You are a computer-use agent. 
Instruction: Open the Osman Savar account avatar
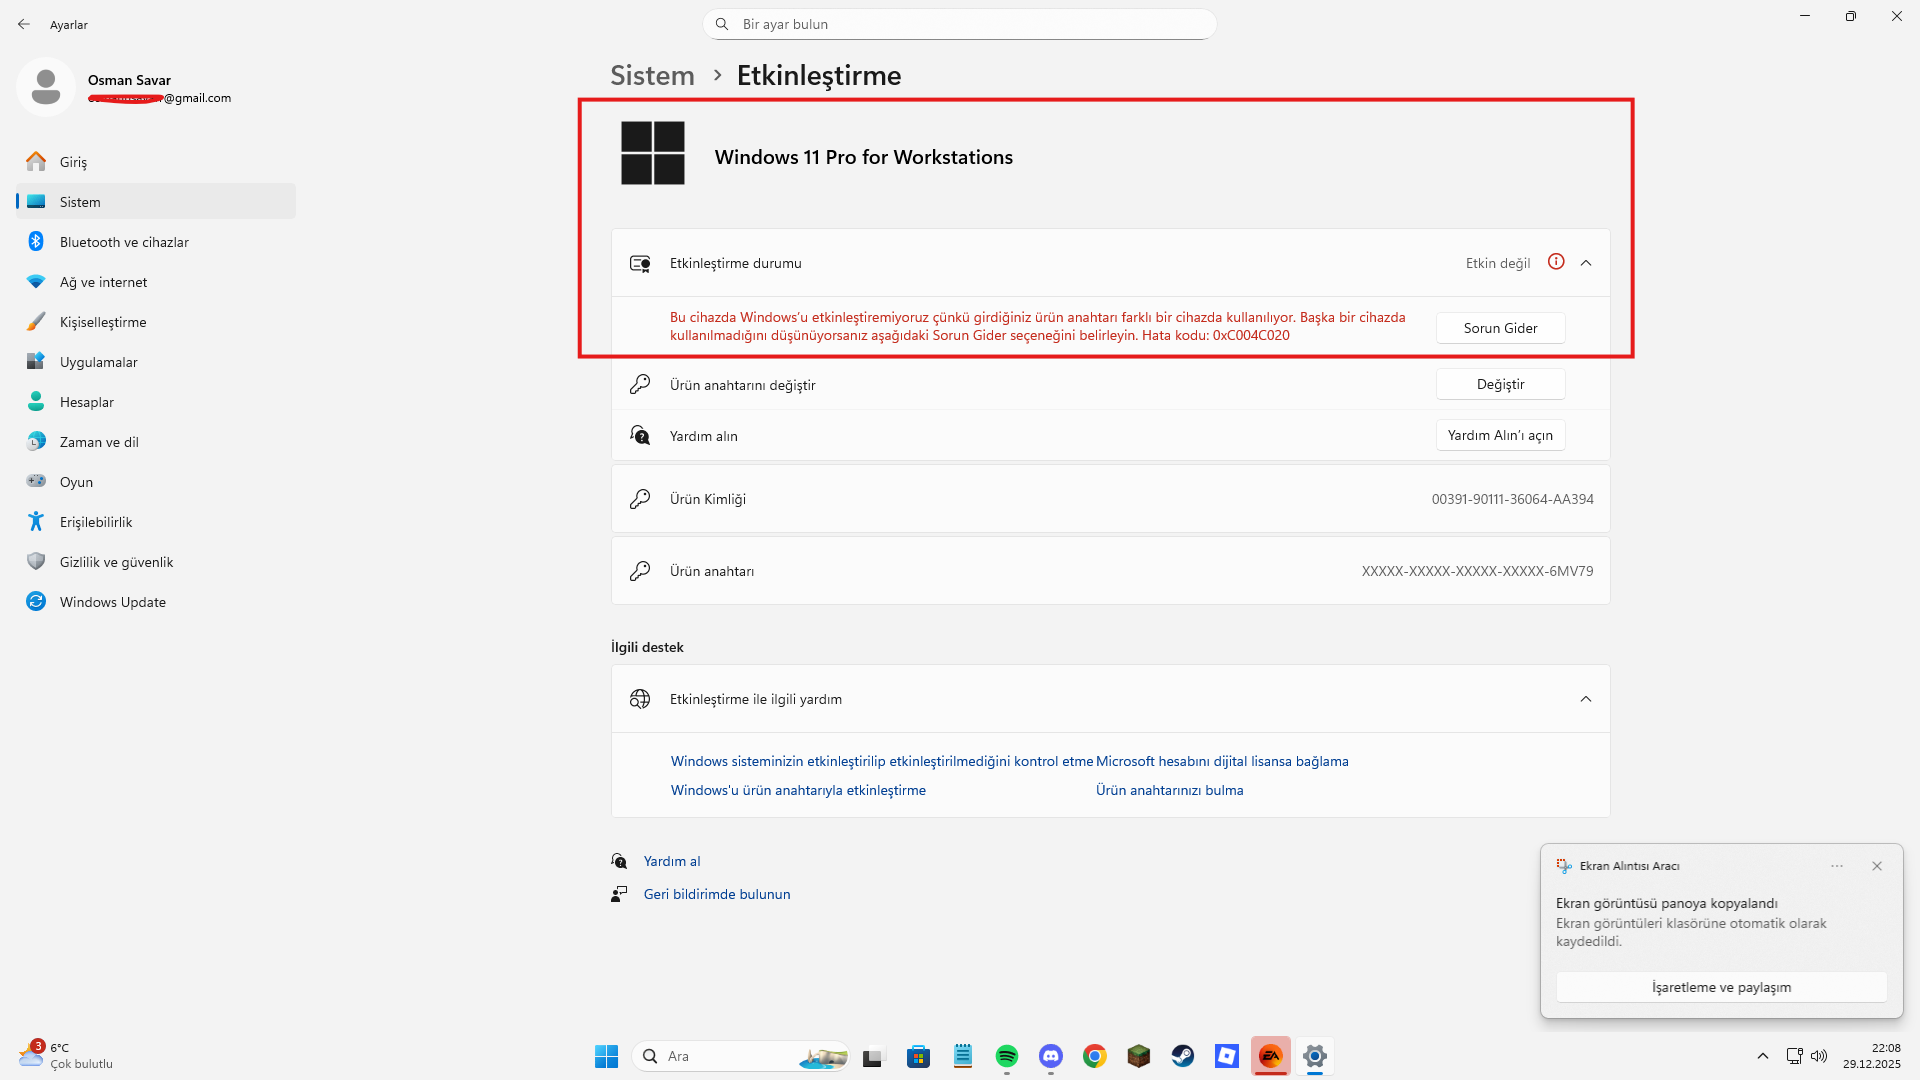(46, 87)
